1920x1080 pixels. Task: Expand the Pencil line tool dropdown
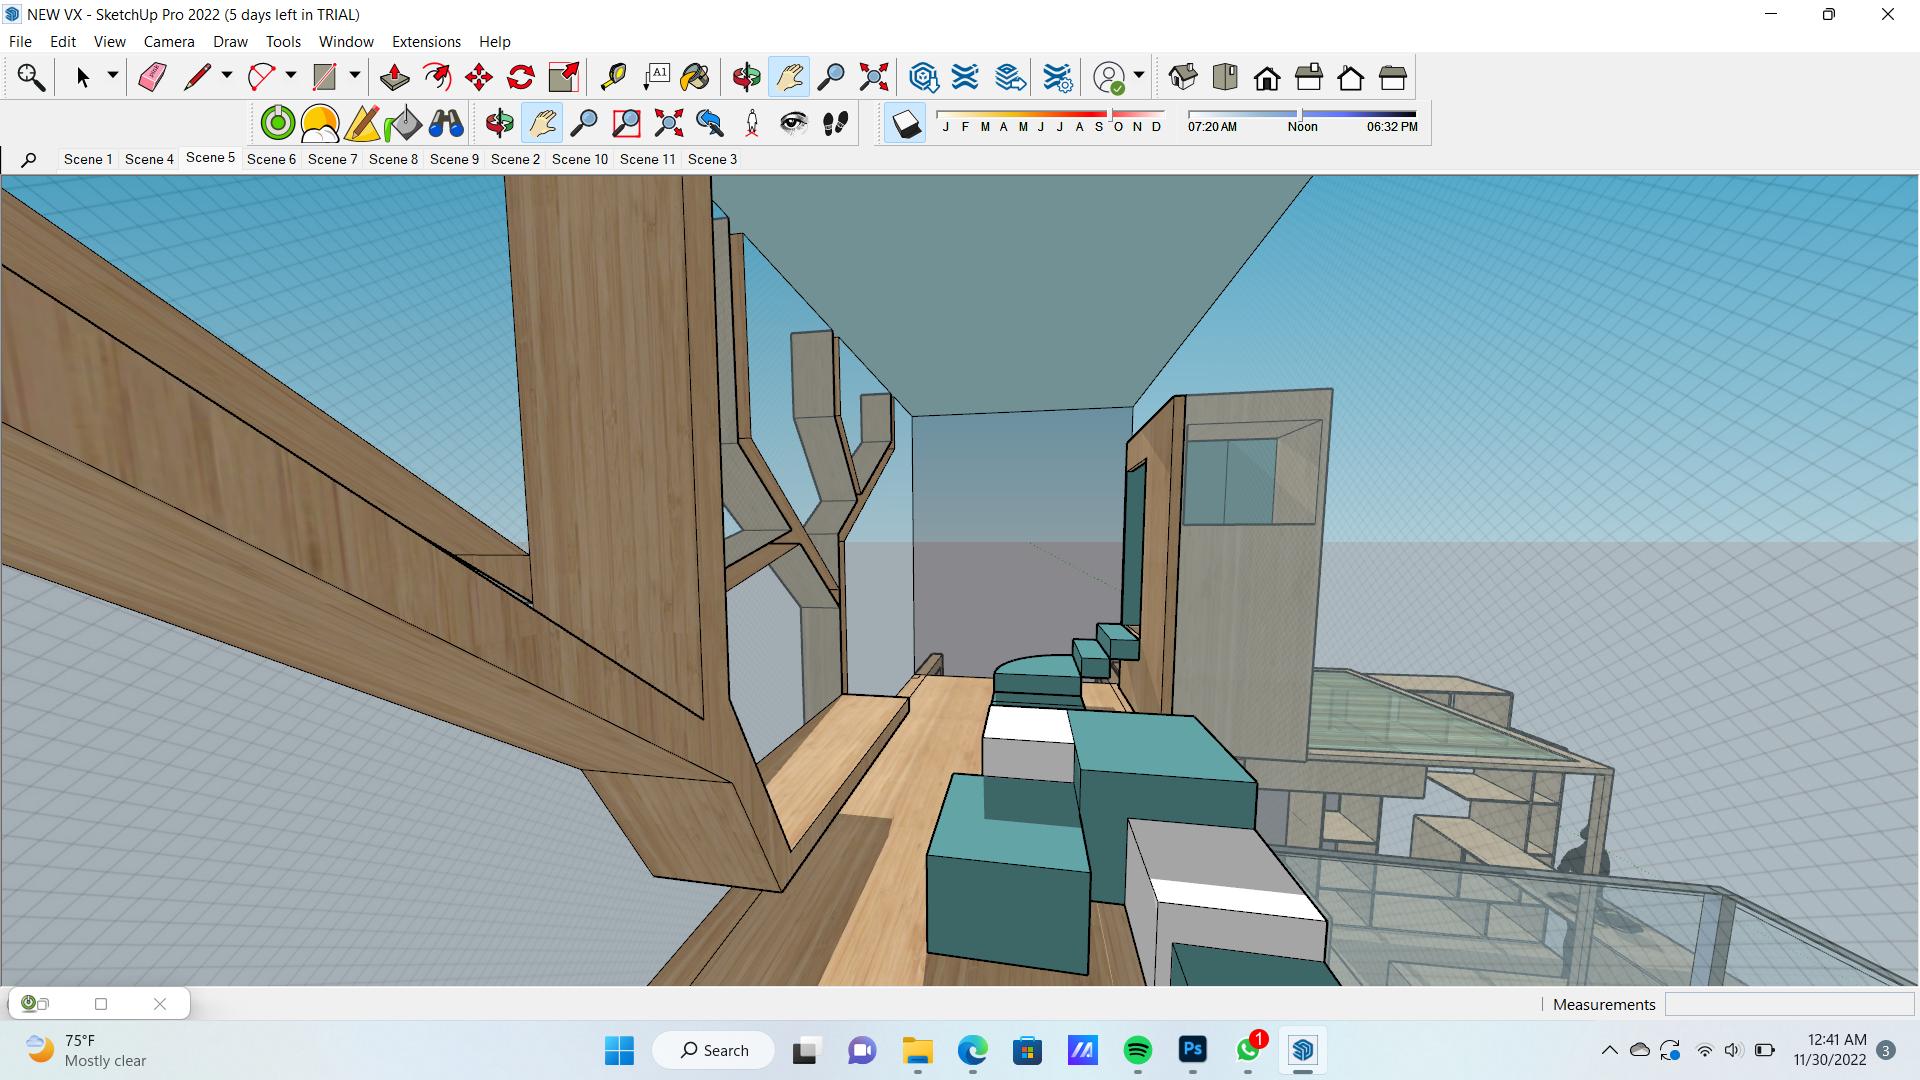[227, 76]
